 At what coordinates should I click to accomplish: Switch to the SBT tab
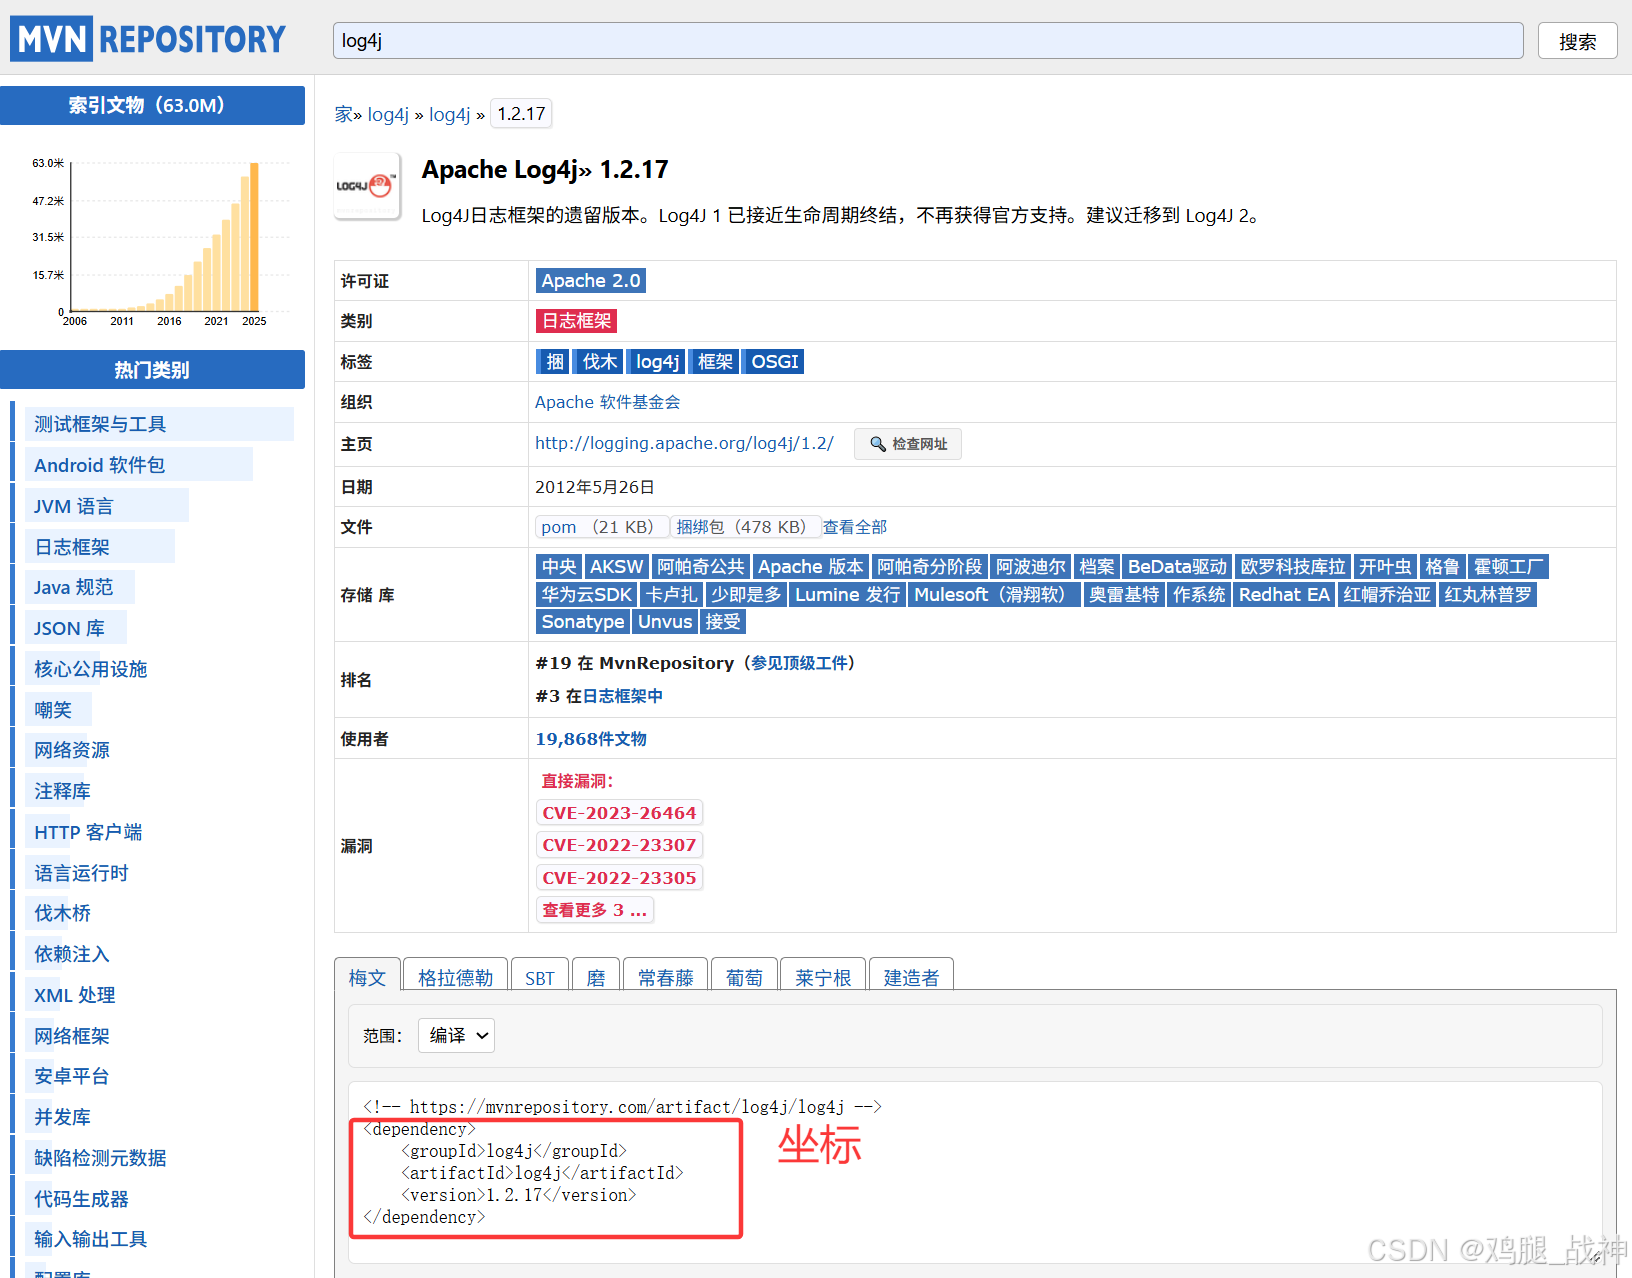pos(539,977)
